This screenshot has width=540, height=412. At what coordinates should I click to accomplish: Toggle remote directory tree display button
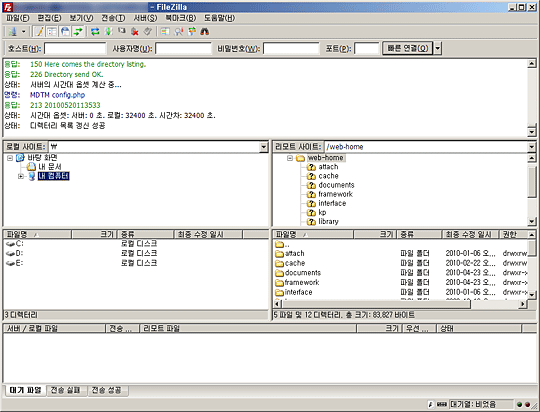(65, 32)
